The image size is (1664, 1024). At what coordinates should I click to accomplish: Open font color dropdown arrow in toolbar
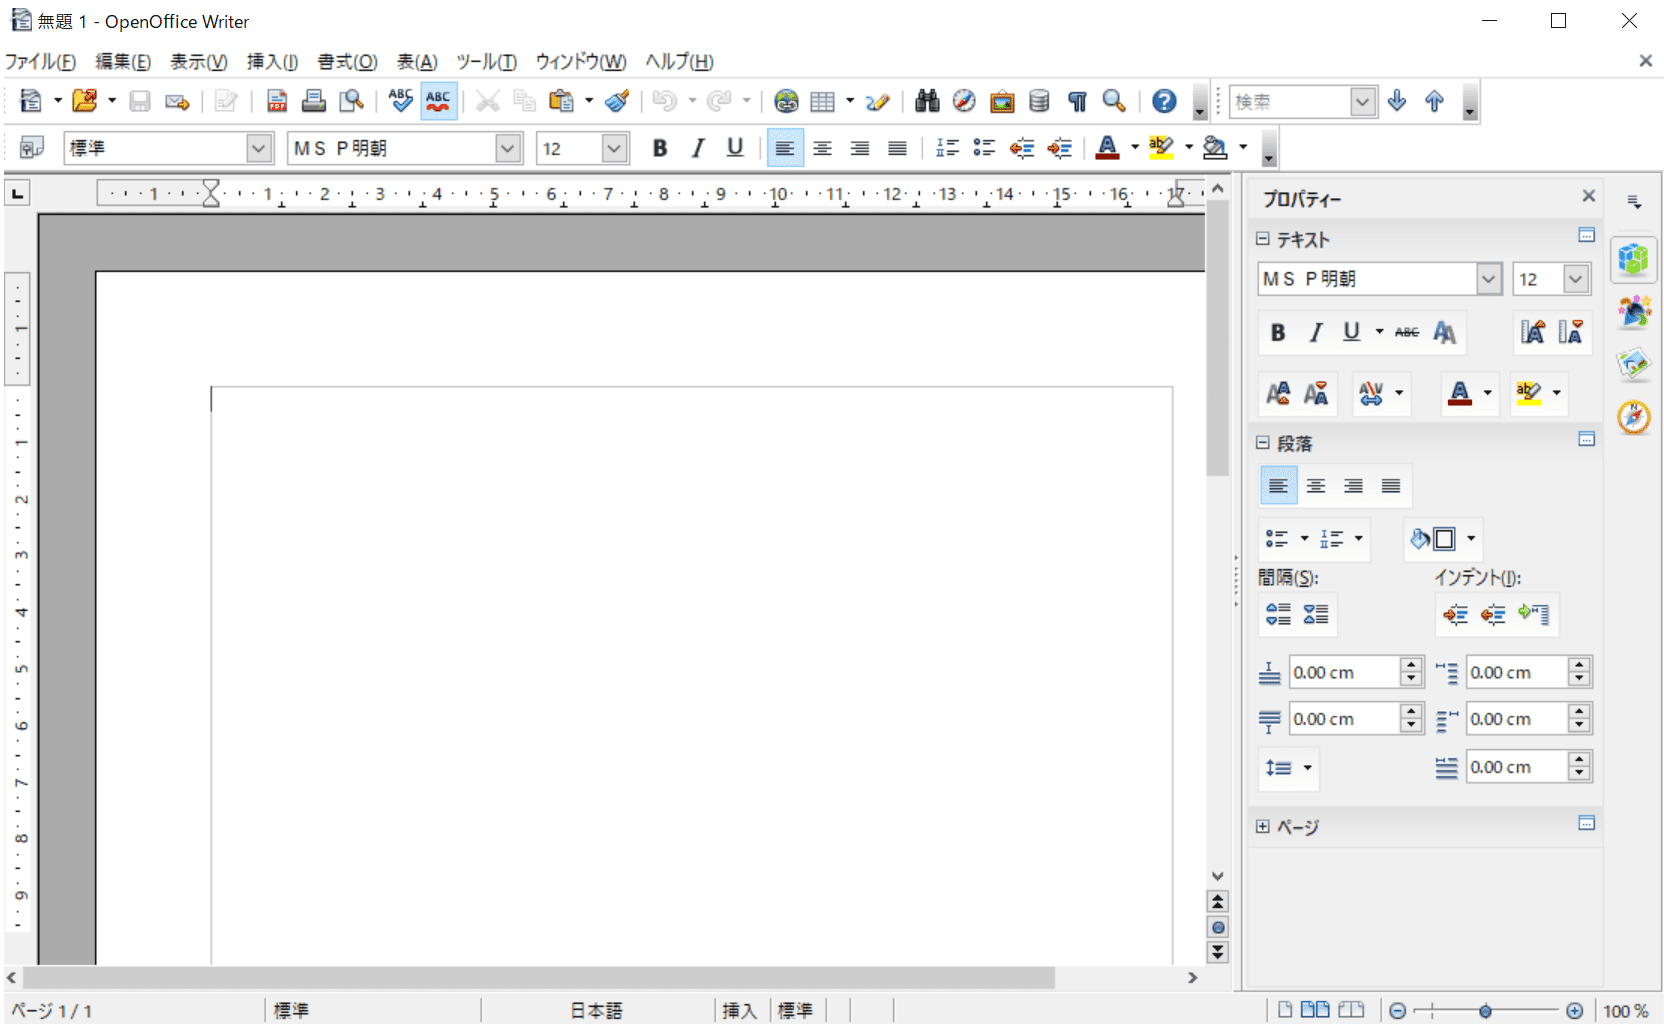coord(1134,148)
